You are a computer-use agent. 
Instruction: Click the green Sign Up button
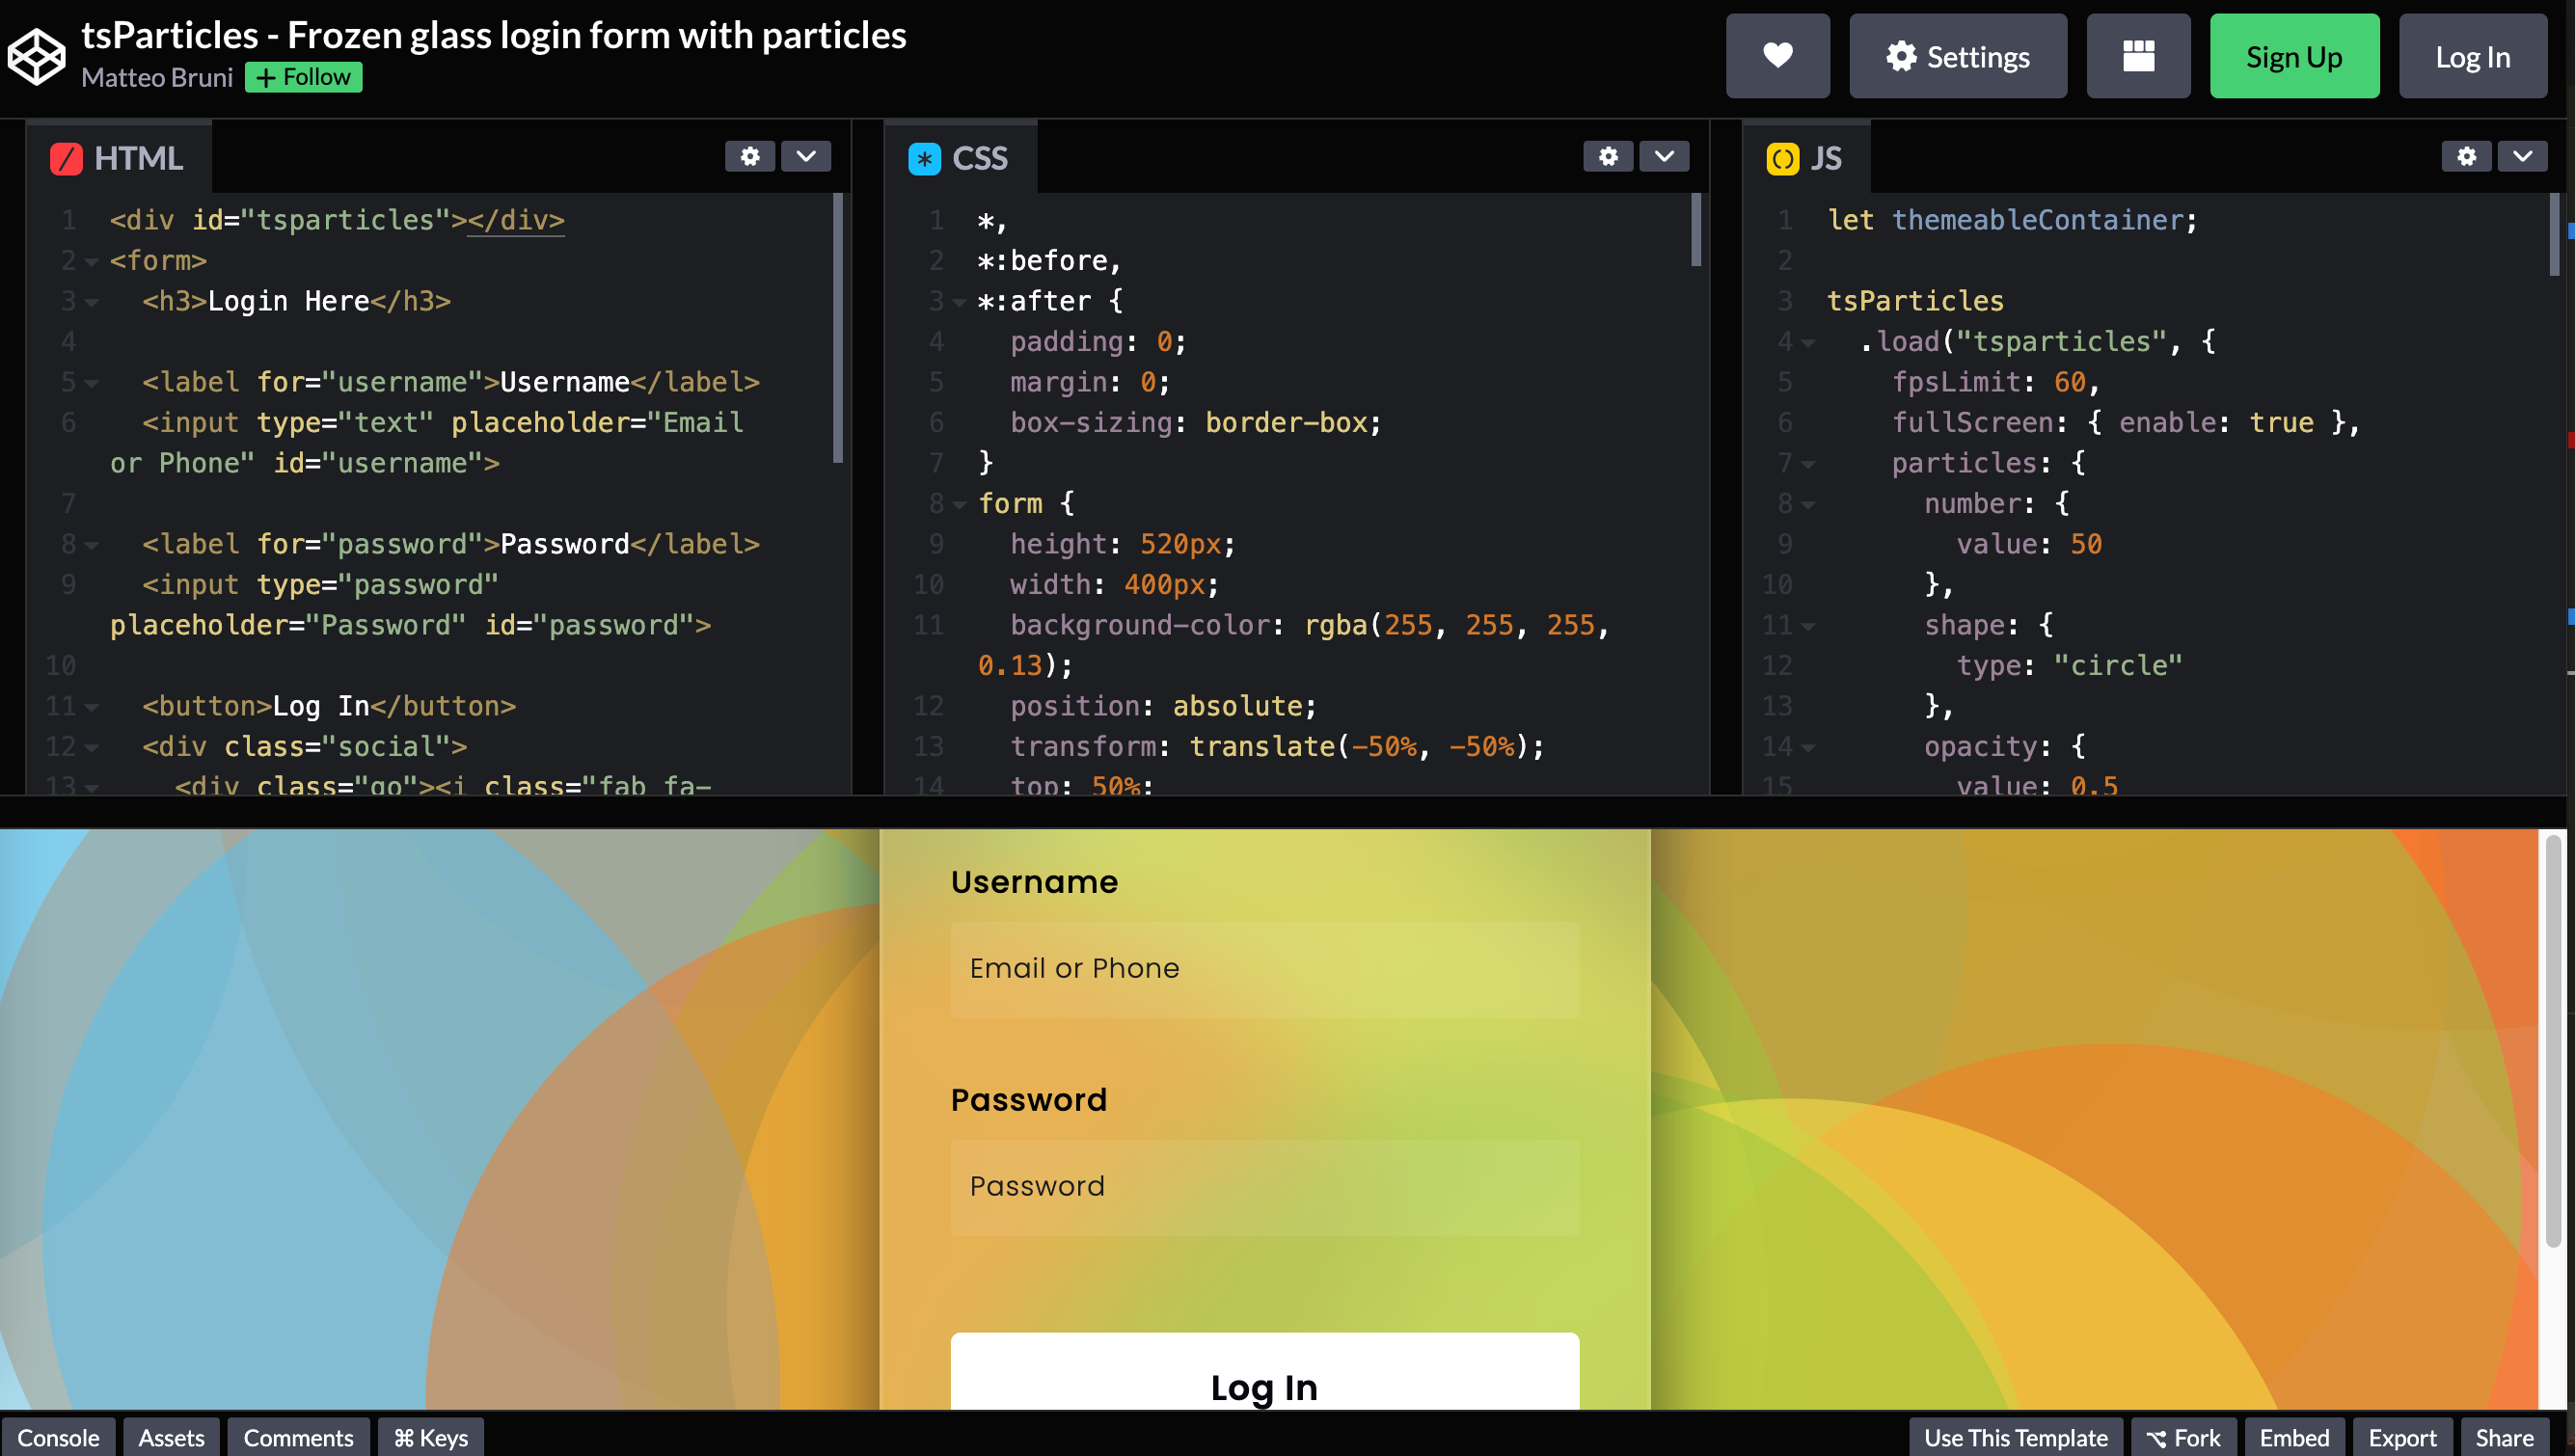pyautogui.click(x=2293, y=56)
